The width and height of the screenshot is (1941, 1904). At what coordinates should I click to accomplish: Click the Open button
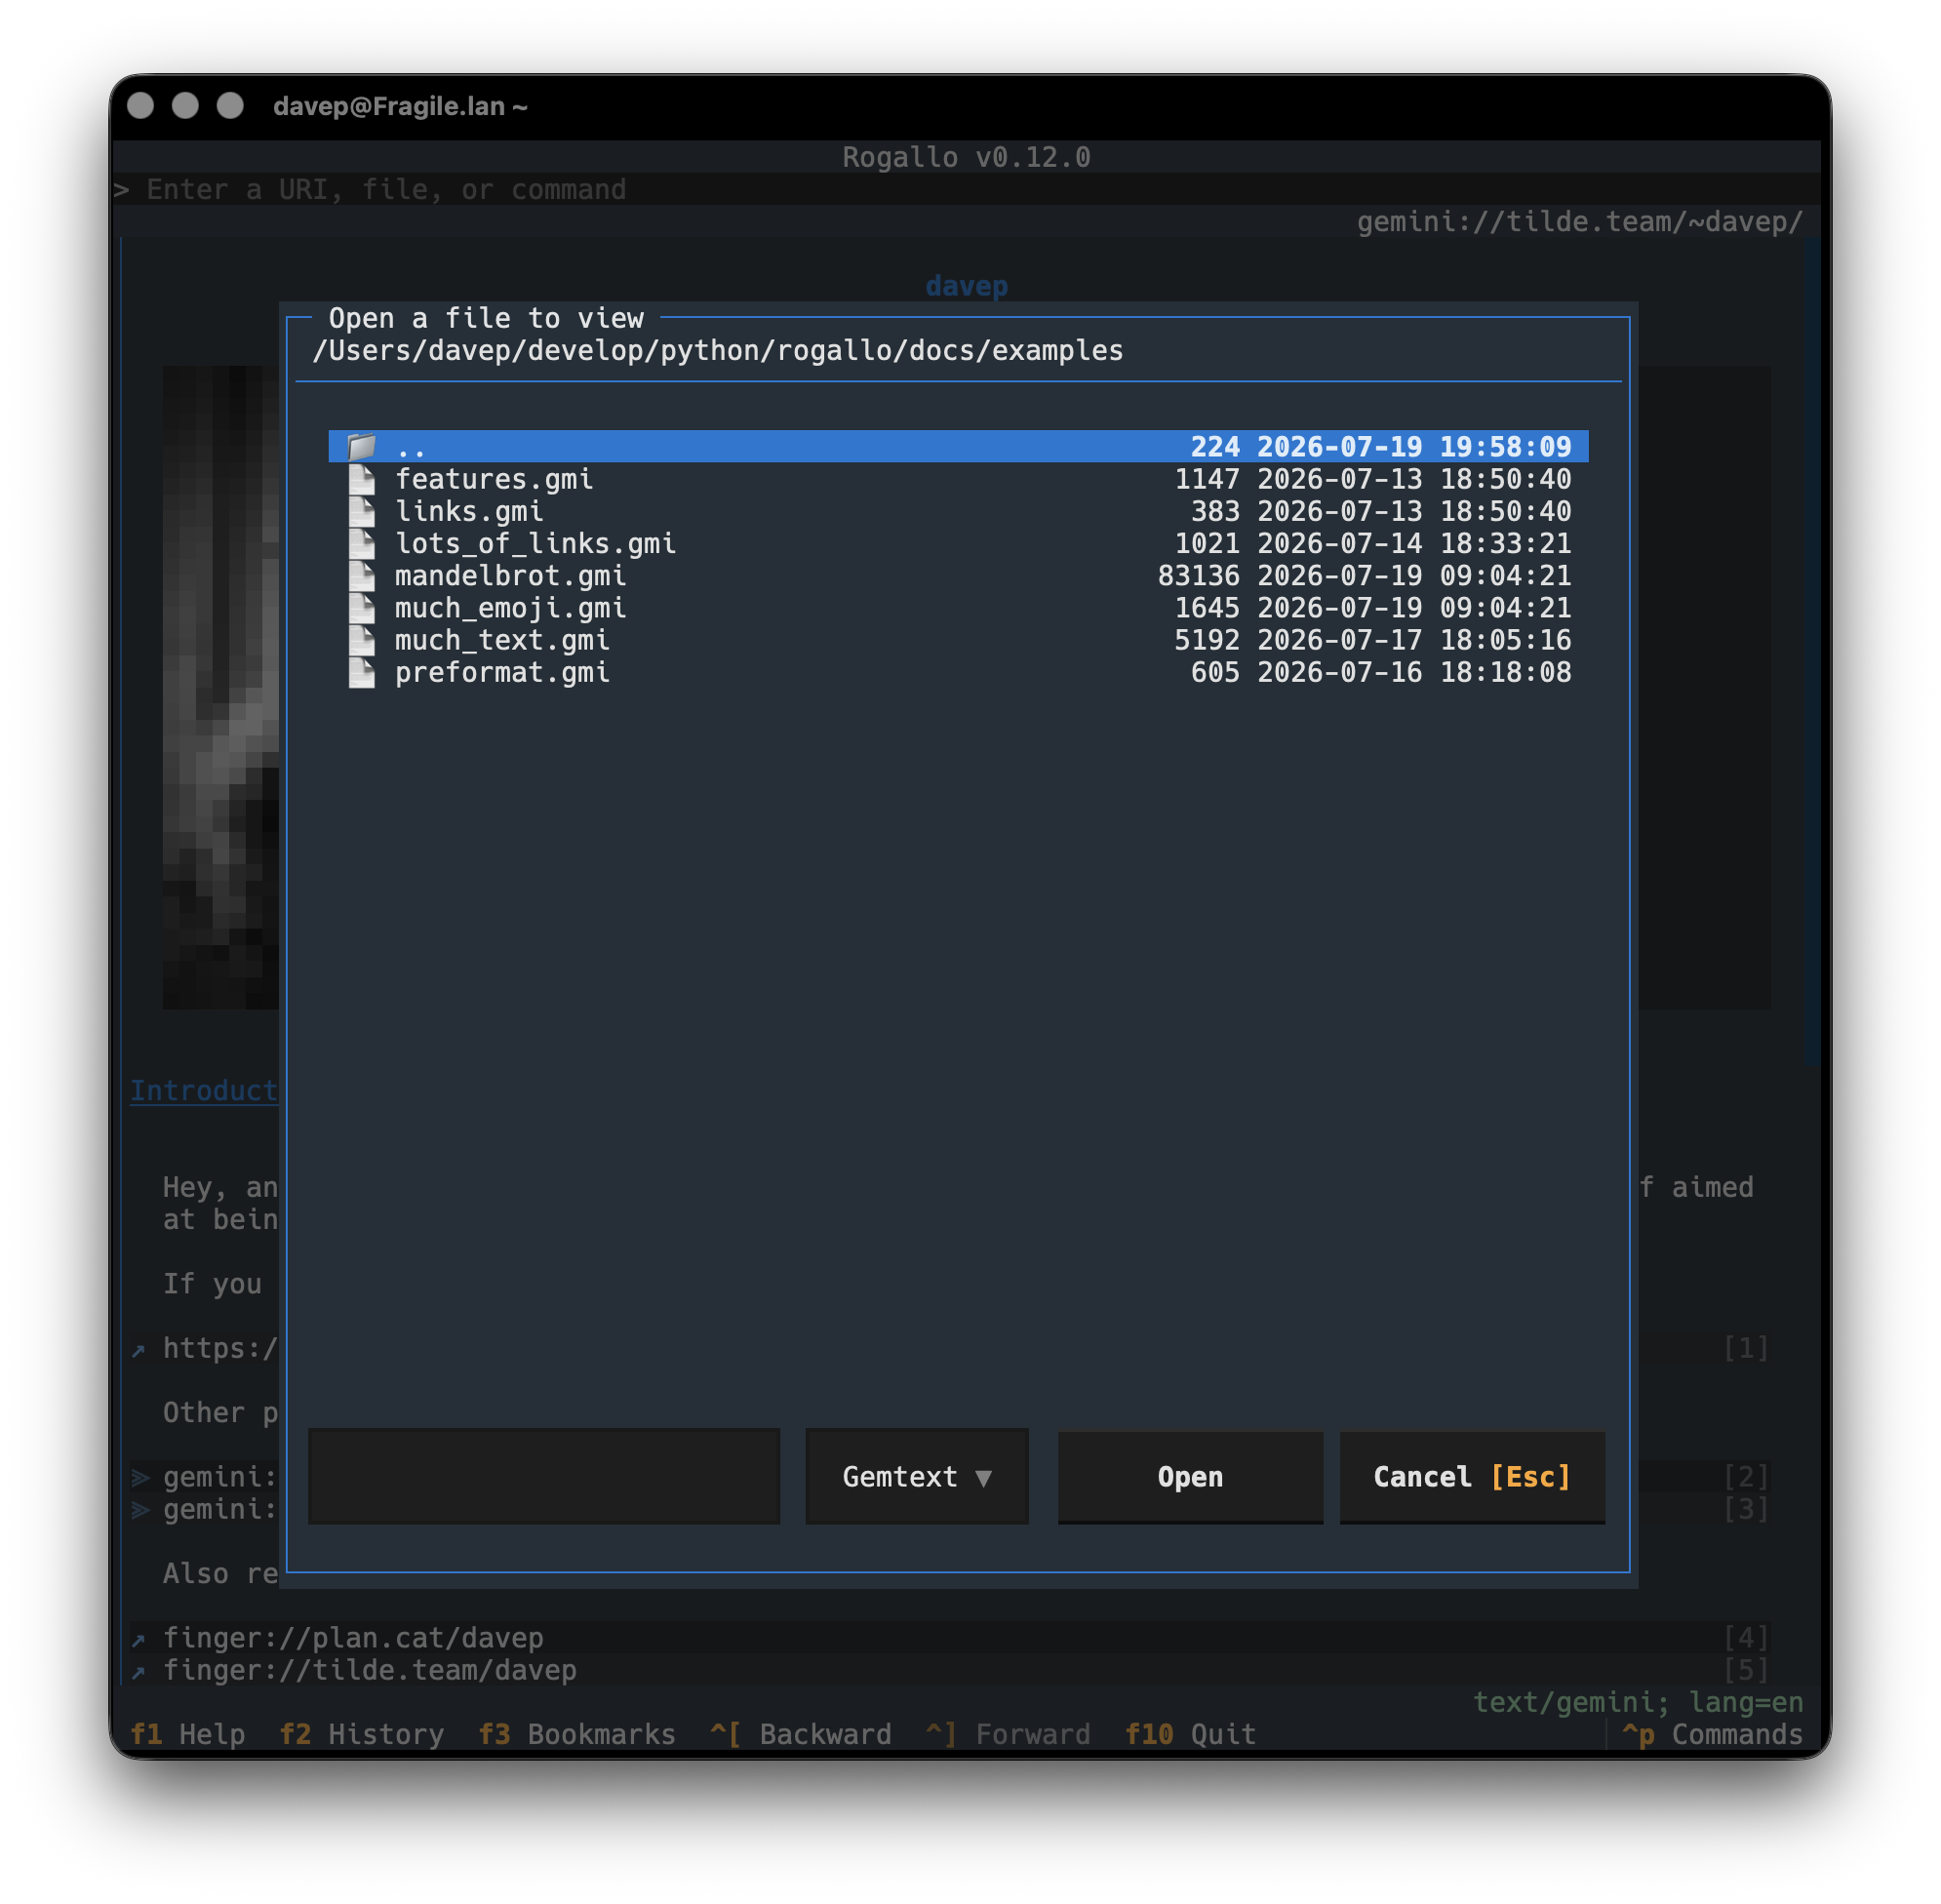1190,1477
